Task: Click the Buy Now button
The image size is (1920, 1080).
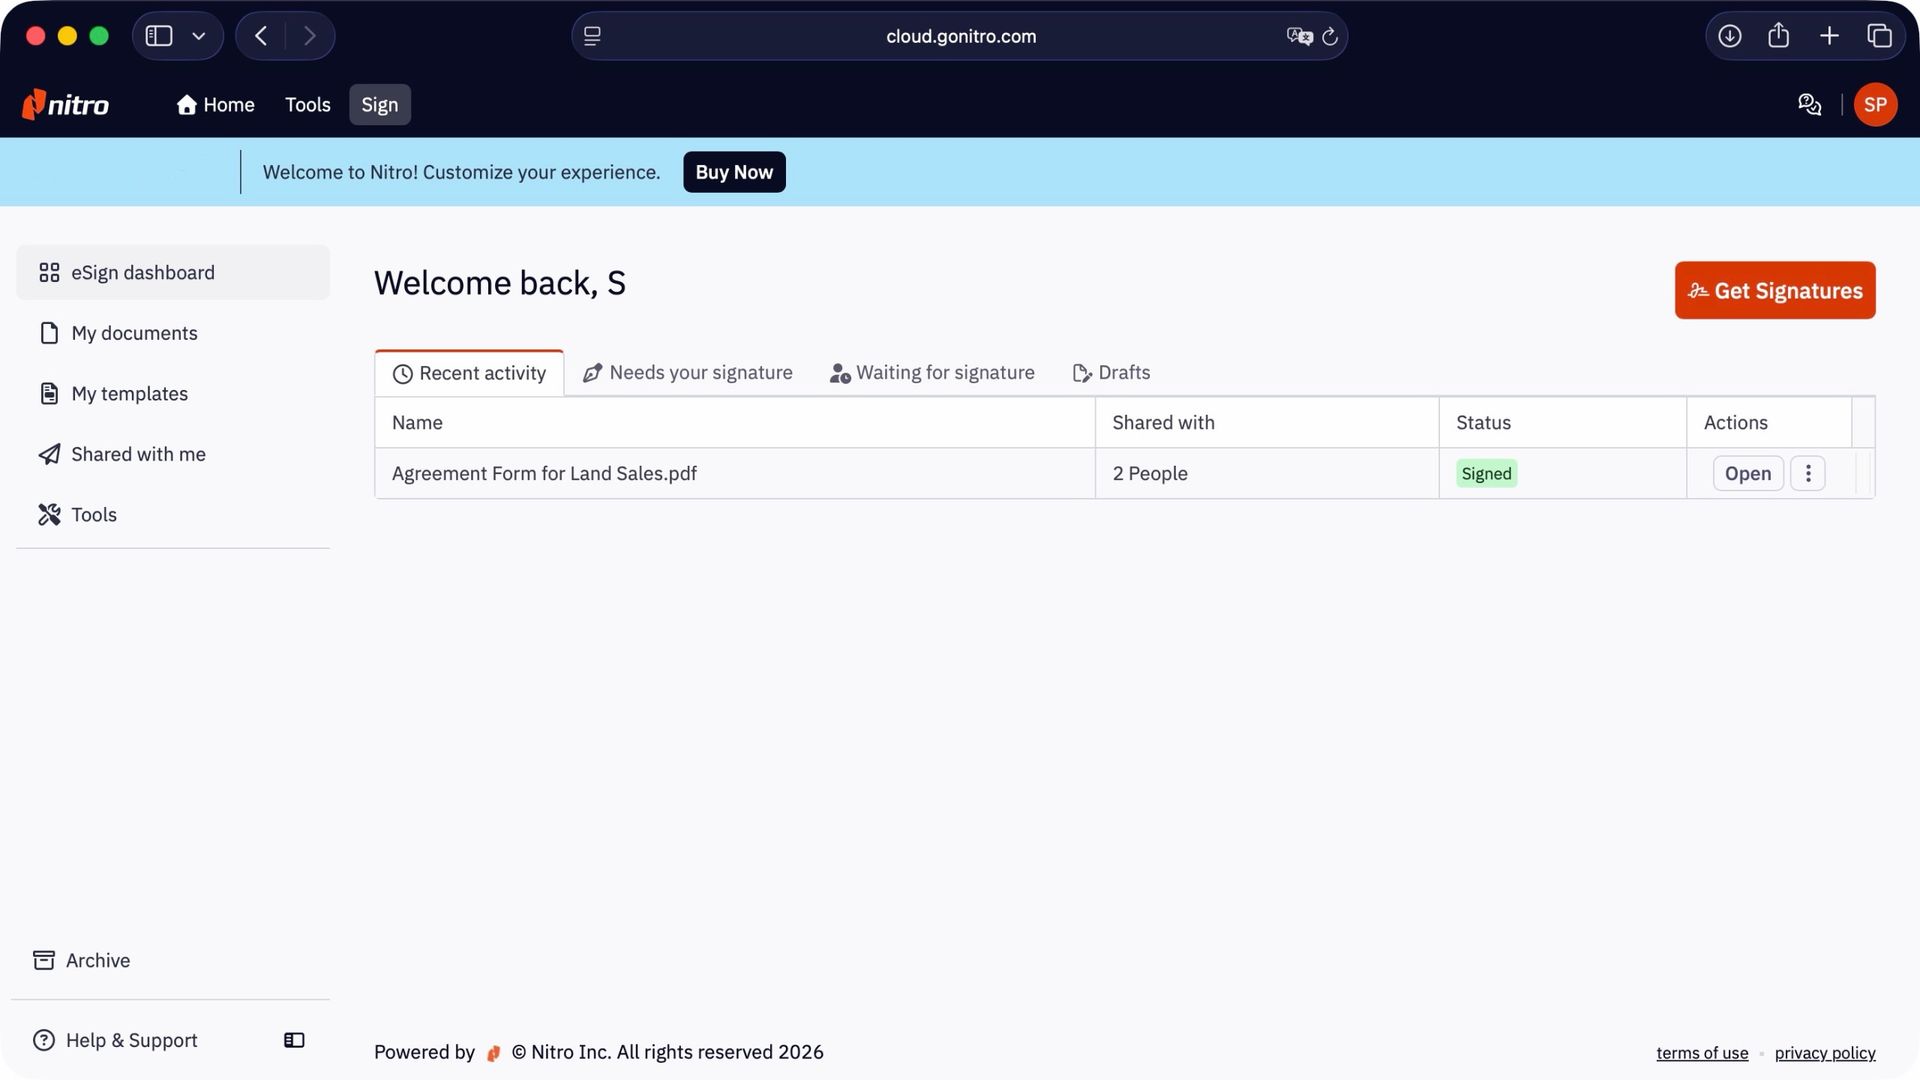Action: 734,172
